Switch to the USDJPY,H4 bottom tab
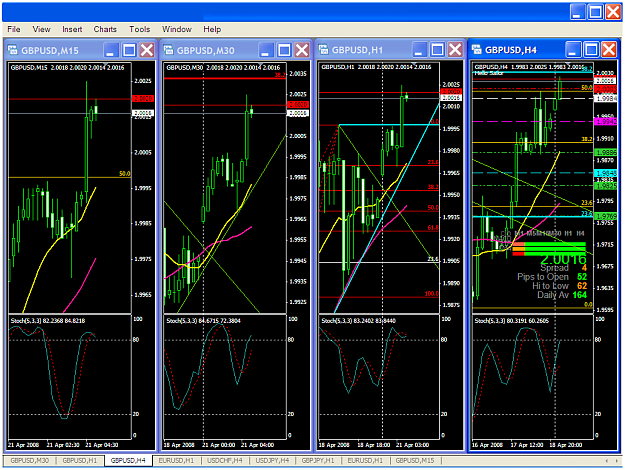Screen dimensions: 625x470 (272, 460)
